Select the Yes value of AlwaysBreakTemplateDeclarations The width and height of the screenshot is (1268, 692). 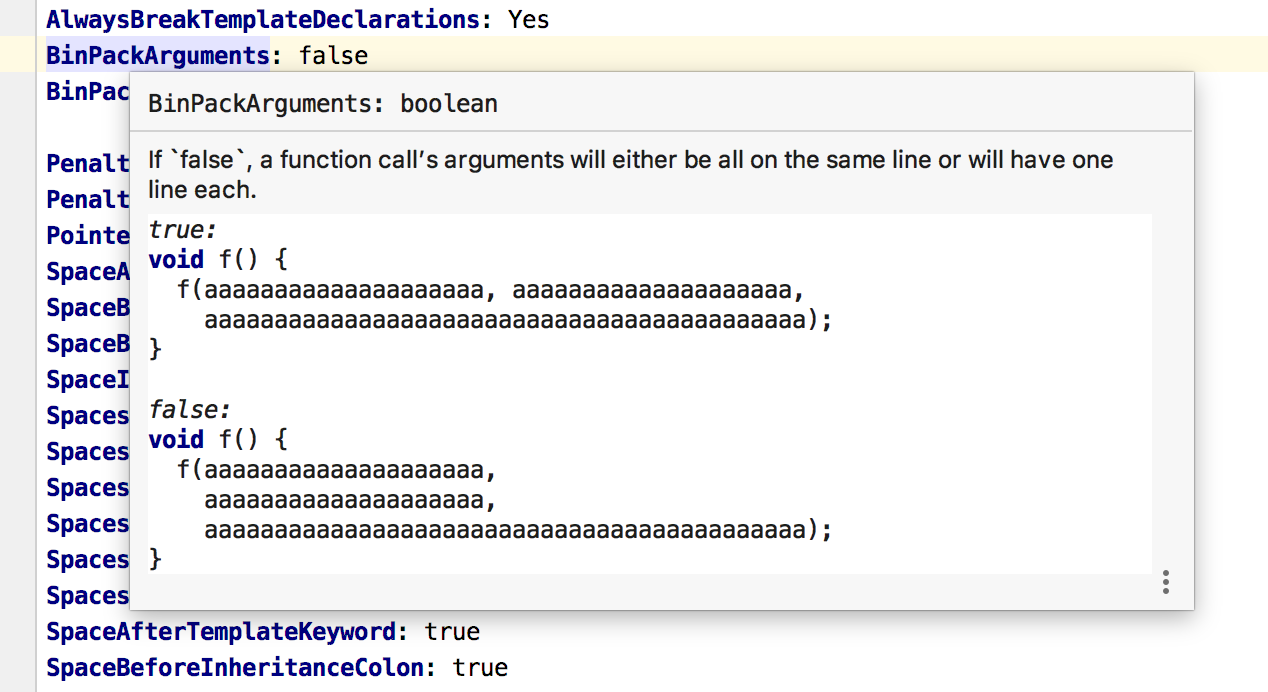pyautogui.click(x=528, y=19)
